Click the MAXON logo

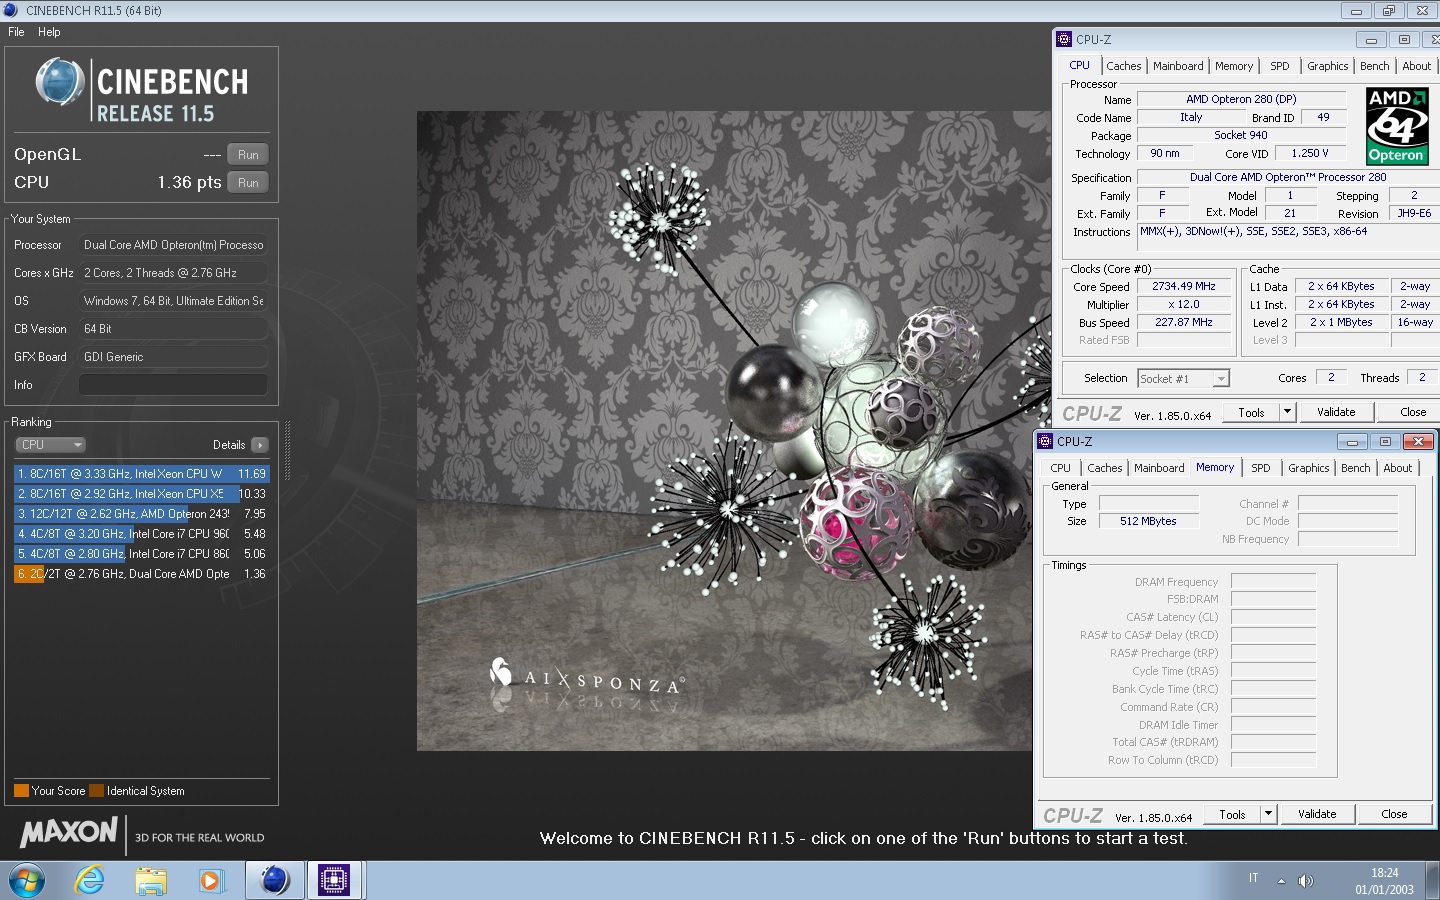69,832
